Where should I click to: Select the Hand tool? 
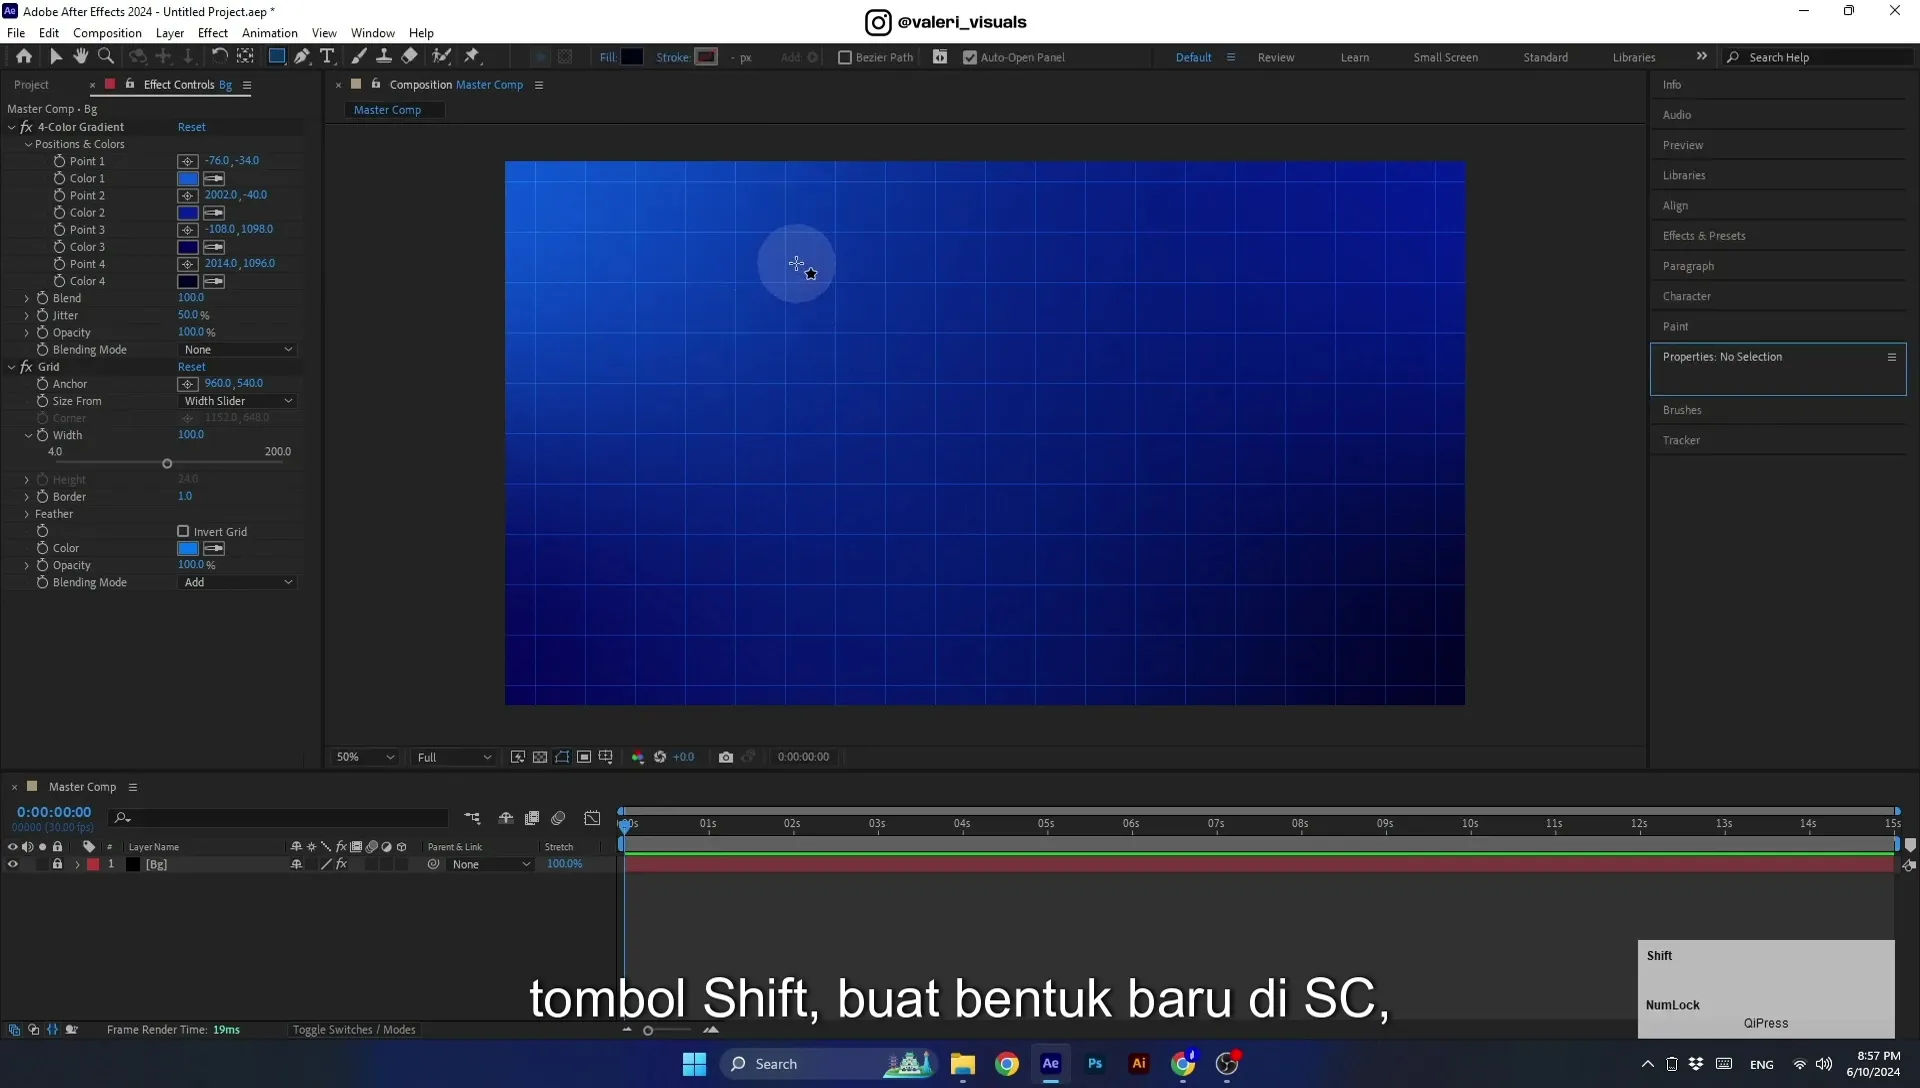pos(81,57)
